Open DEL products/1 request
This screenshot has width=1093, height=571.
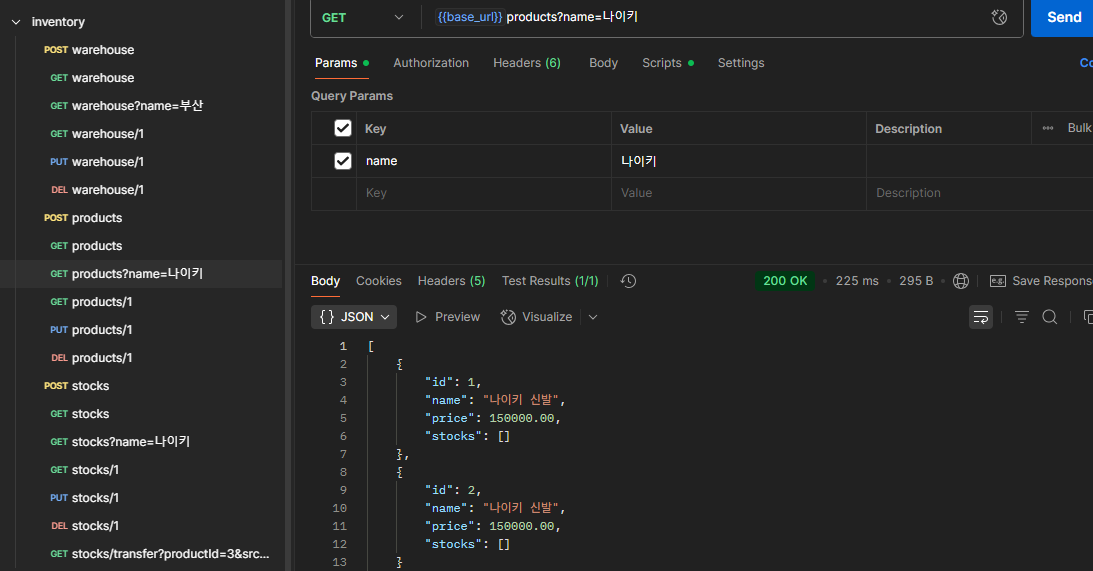[91, 358]
